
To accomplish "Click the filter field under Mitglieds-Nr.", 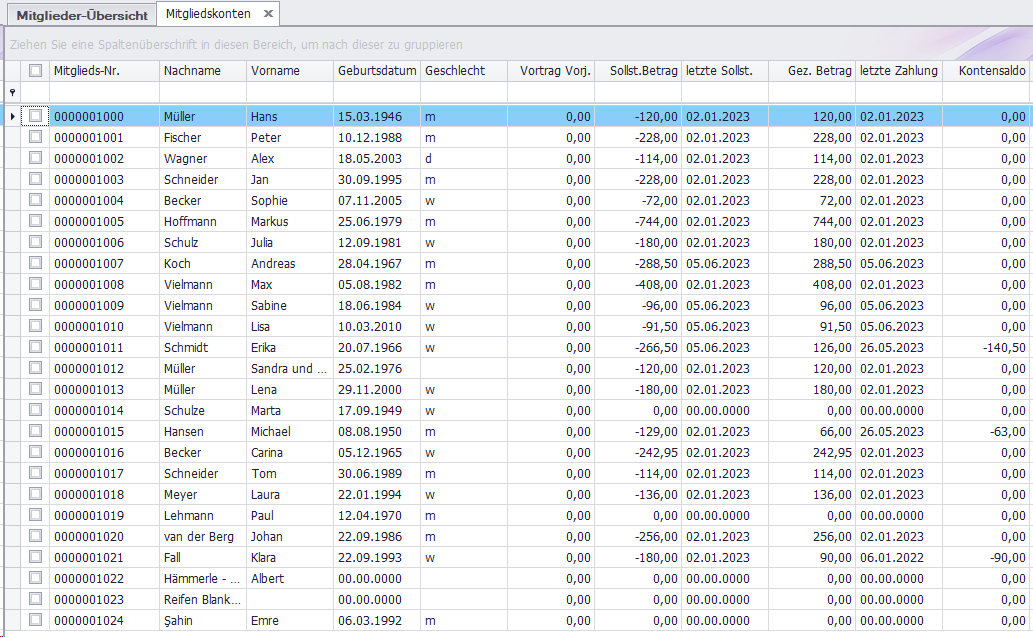I will [x=104, y=92].
